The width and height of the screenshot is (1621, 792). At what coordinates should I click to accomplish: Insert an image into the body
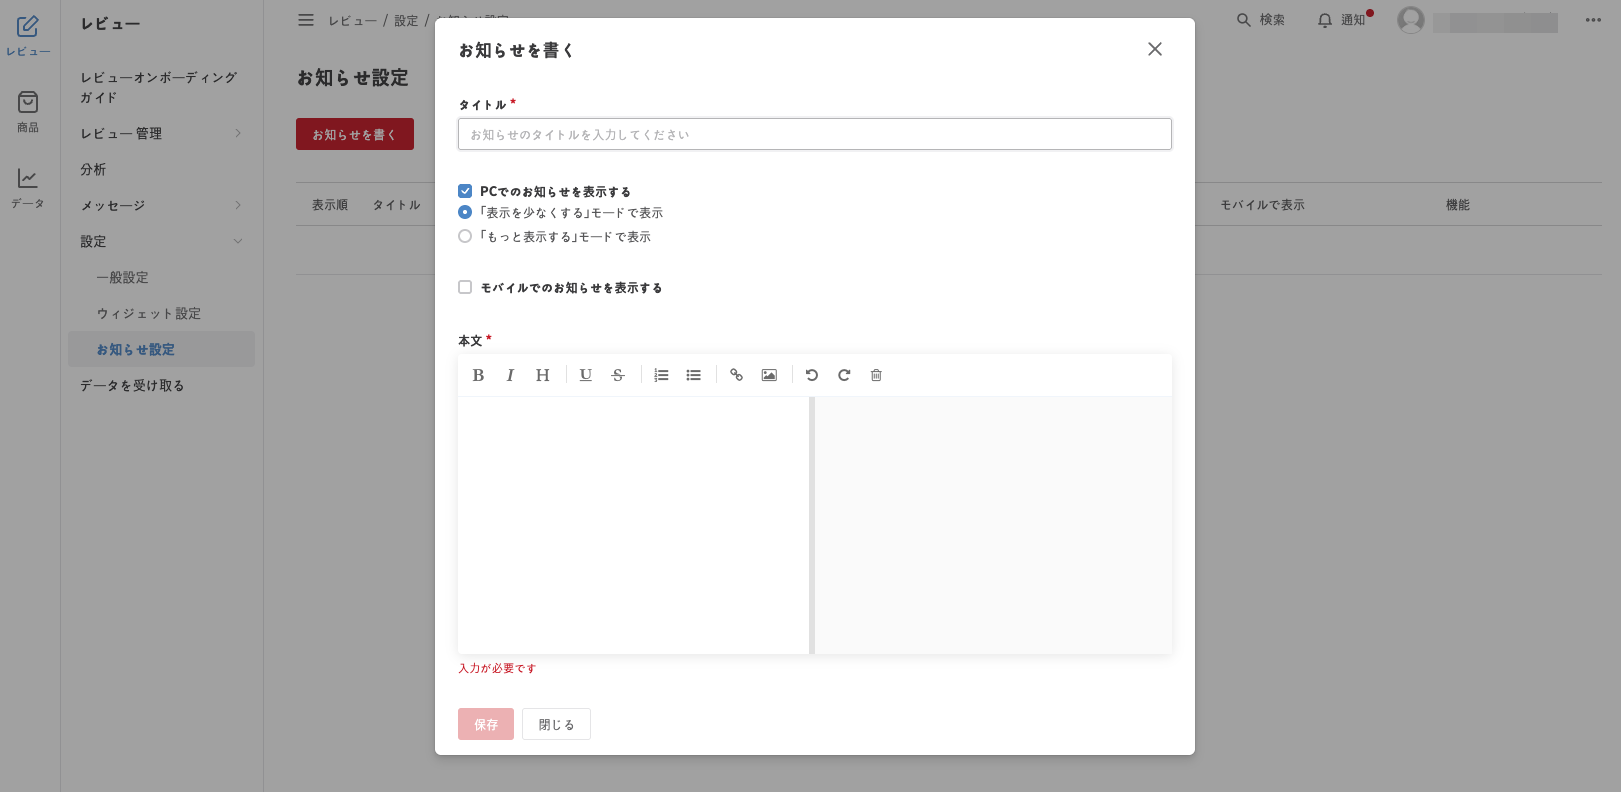point(769,375)
